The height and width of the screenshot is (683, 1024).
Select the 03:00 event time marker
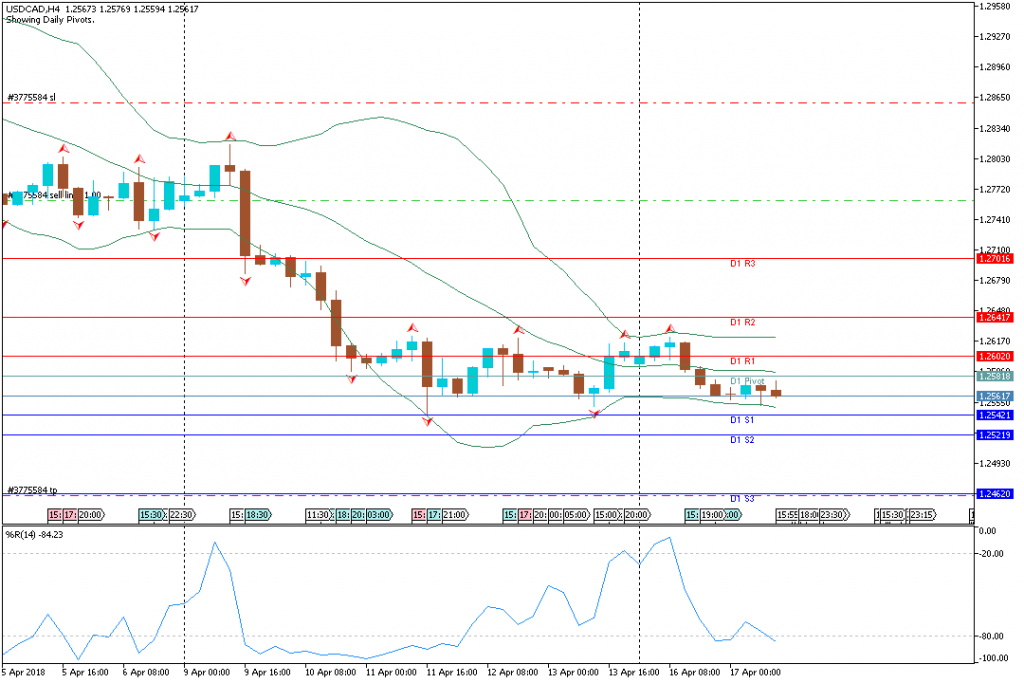[379, 515]
